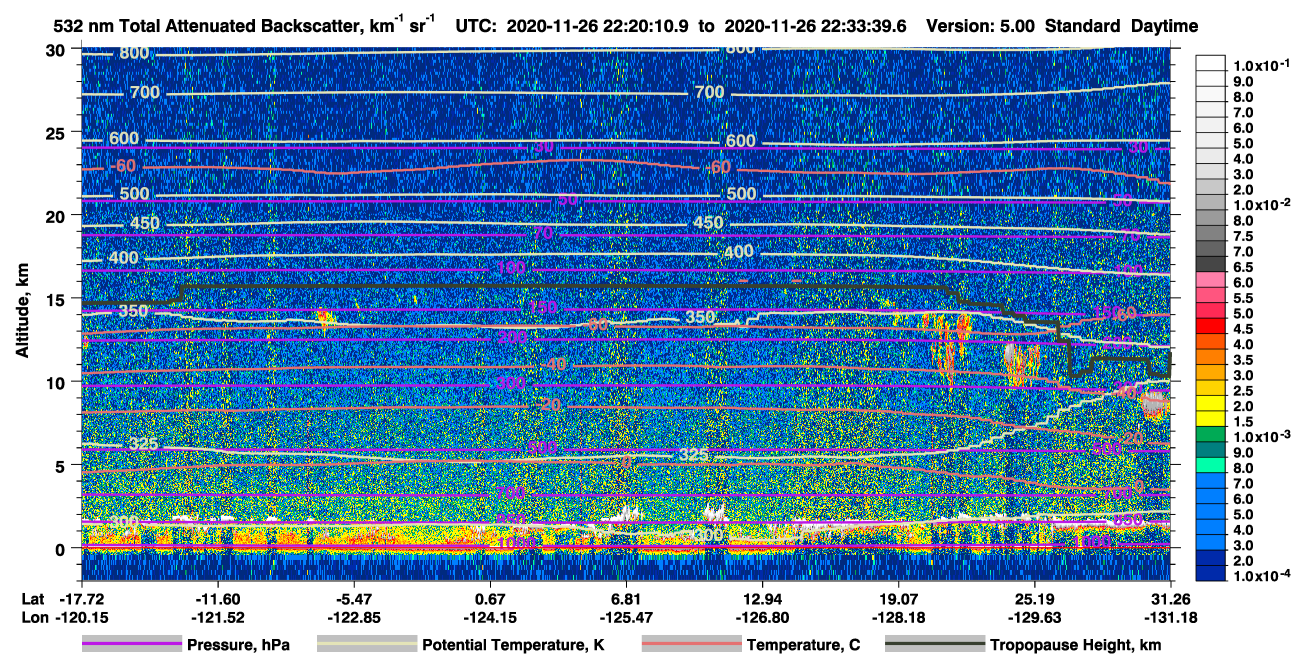
Task: Click the longitude value '-128.18'
Action: 898,616
